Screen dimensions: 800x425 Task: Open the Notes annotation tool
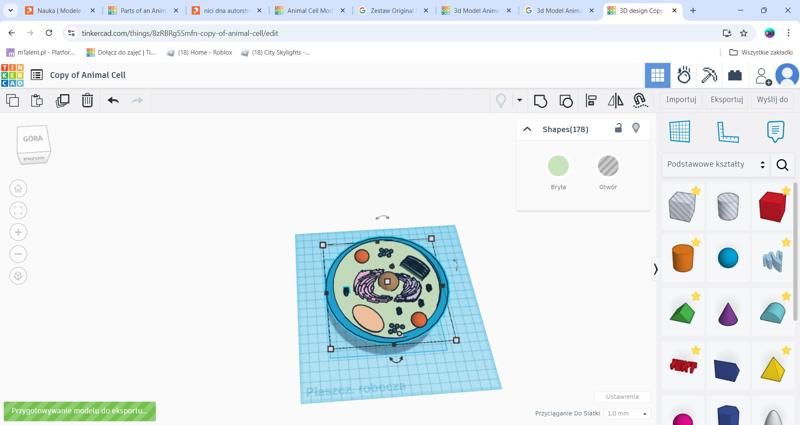coord(775,132)
